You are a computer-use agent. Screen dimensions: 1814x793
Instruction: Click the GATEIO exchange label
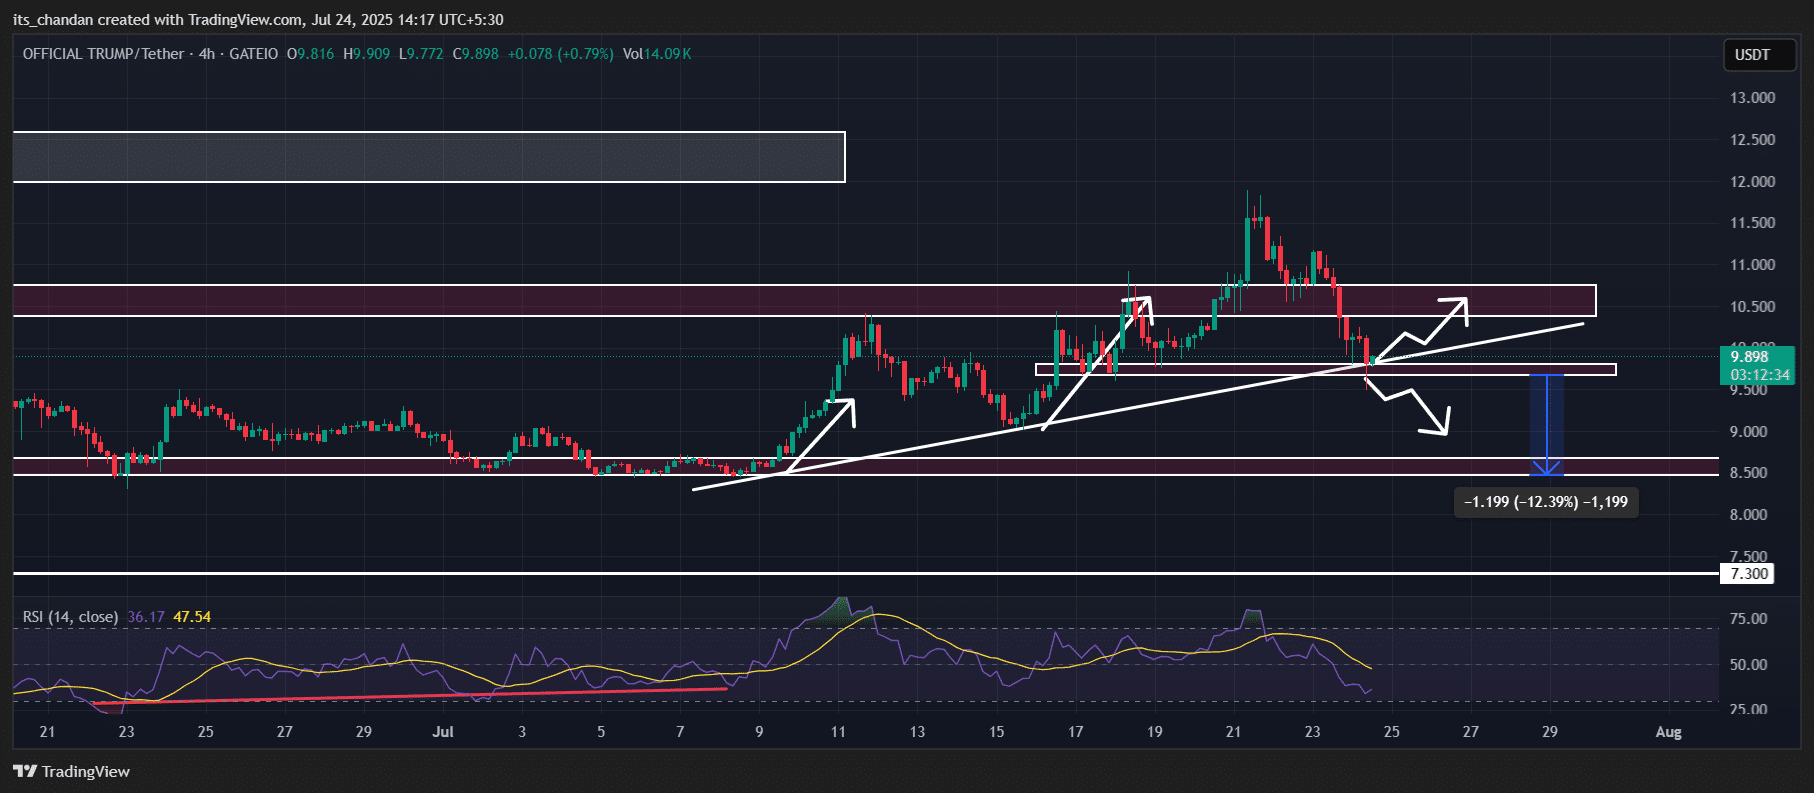click(254, 54)
